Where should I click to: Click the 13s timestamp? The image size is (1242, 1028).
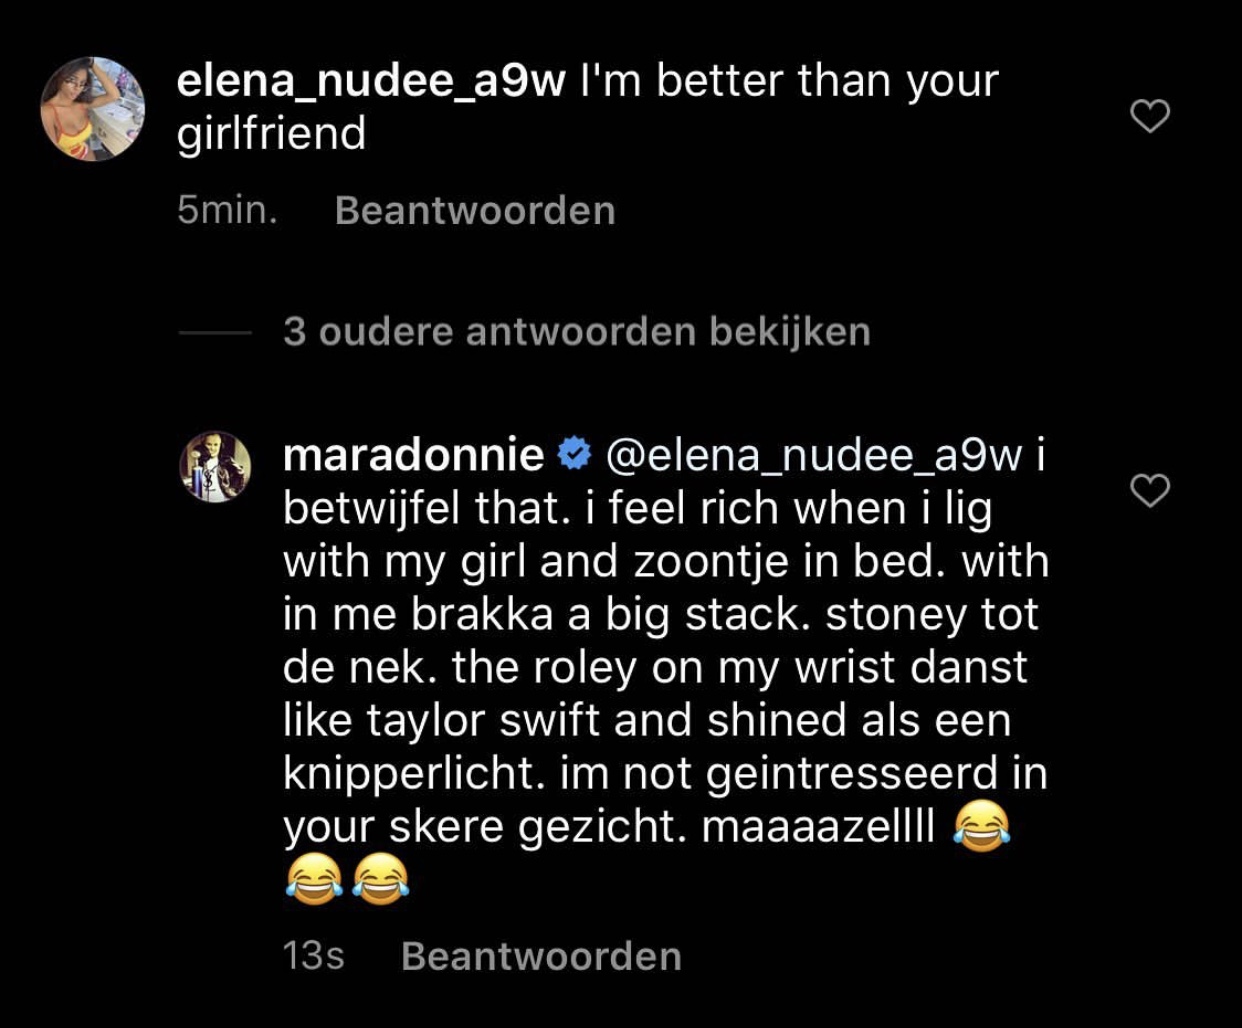point(313,955)
